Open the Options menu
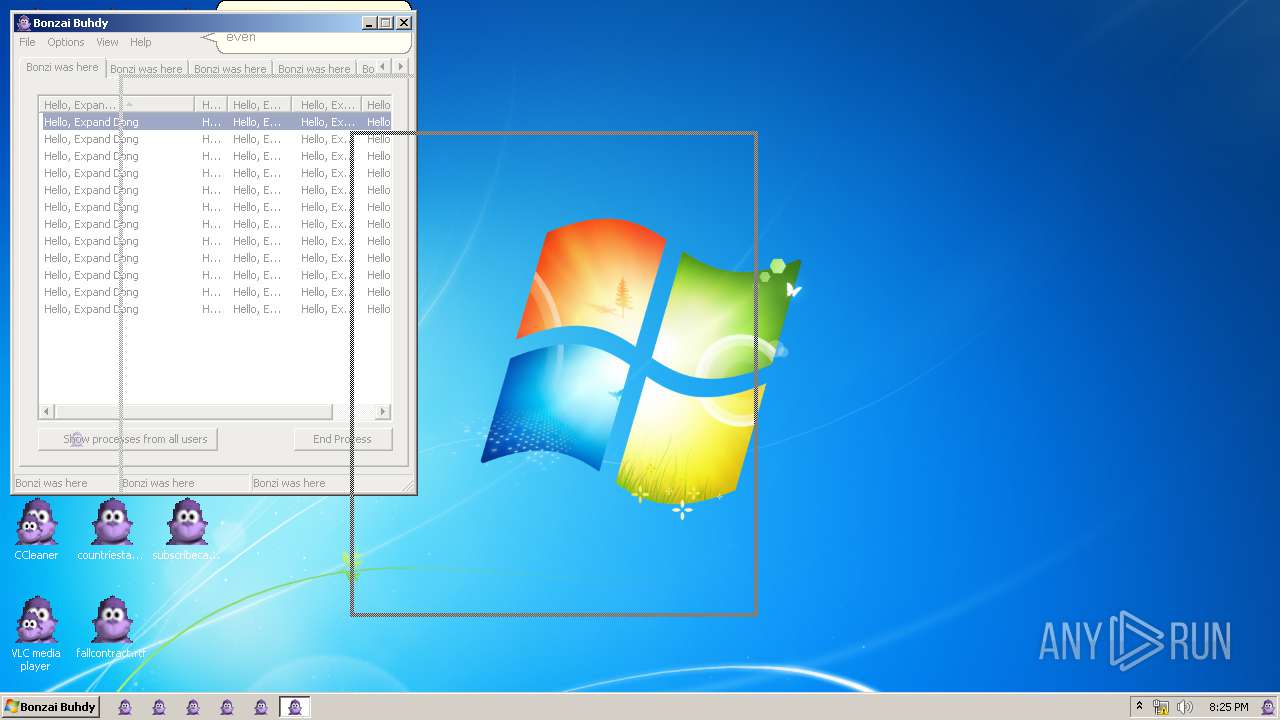This screenshot has height=720, width=1280. 66,42
